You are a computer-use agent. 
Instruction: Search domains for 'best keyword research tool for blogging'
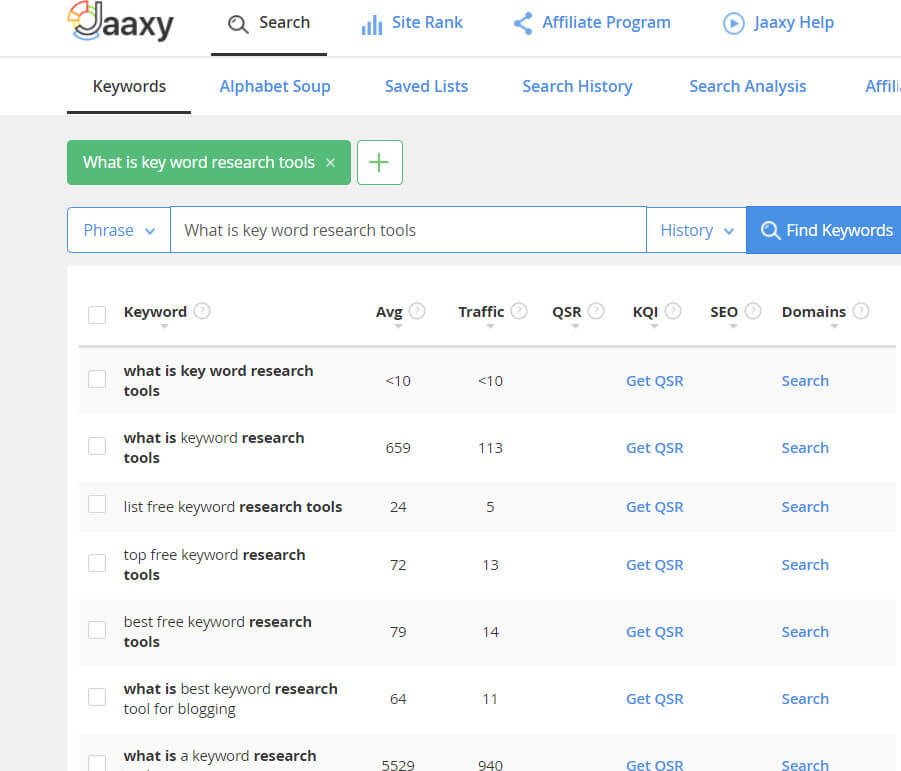point(805,699)
